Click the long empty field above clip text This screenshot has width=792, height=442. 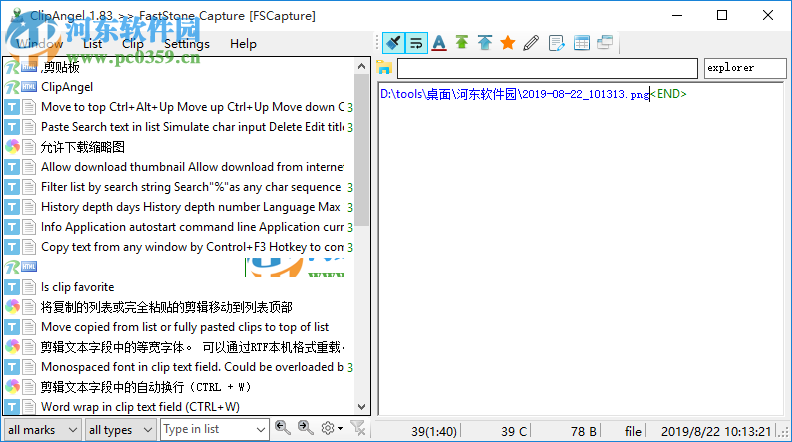click(x=548, y=68)
